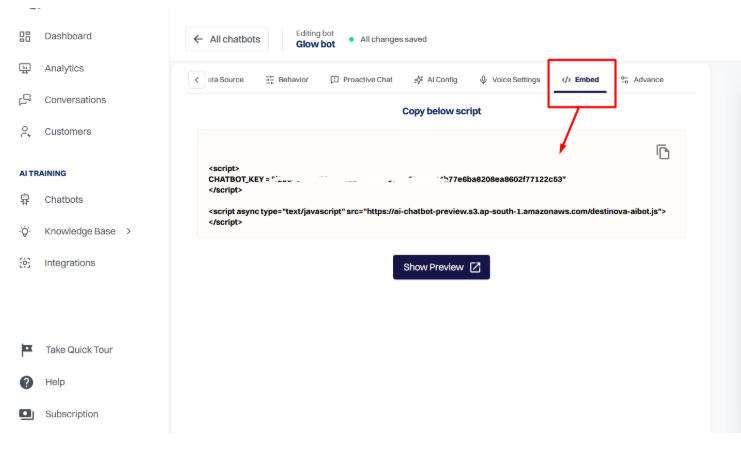The height and width of the screenshot is (453, 741).
Task: Click the Knowledge Base lightbulb icon
Action: pyautogui.click(x=25, y=231)
